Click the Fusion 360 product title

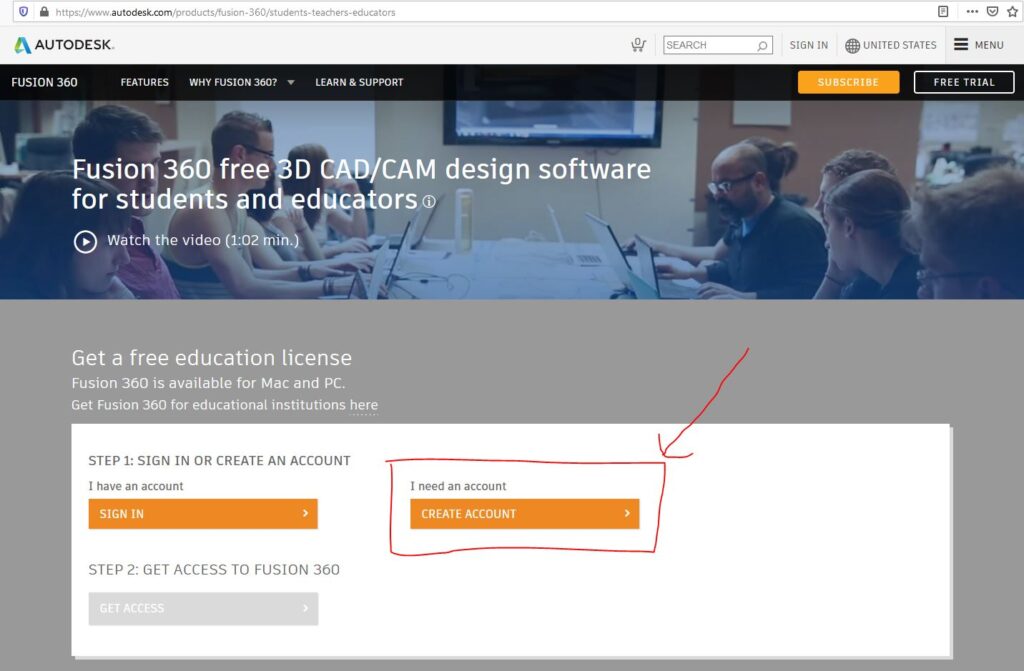click(44, 82)
